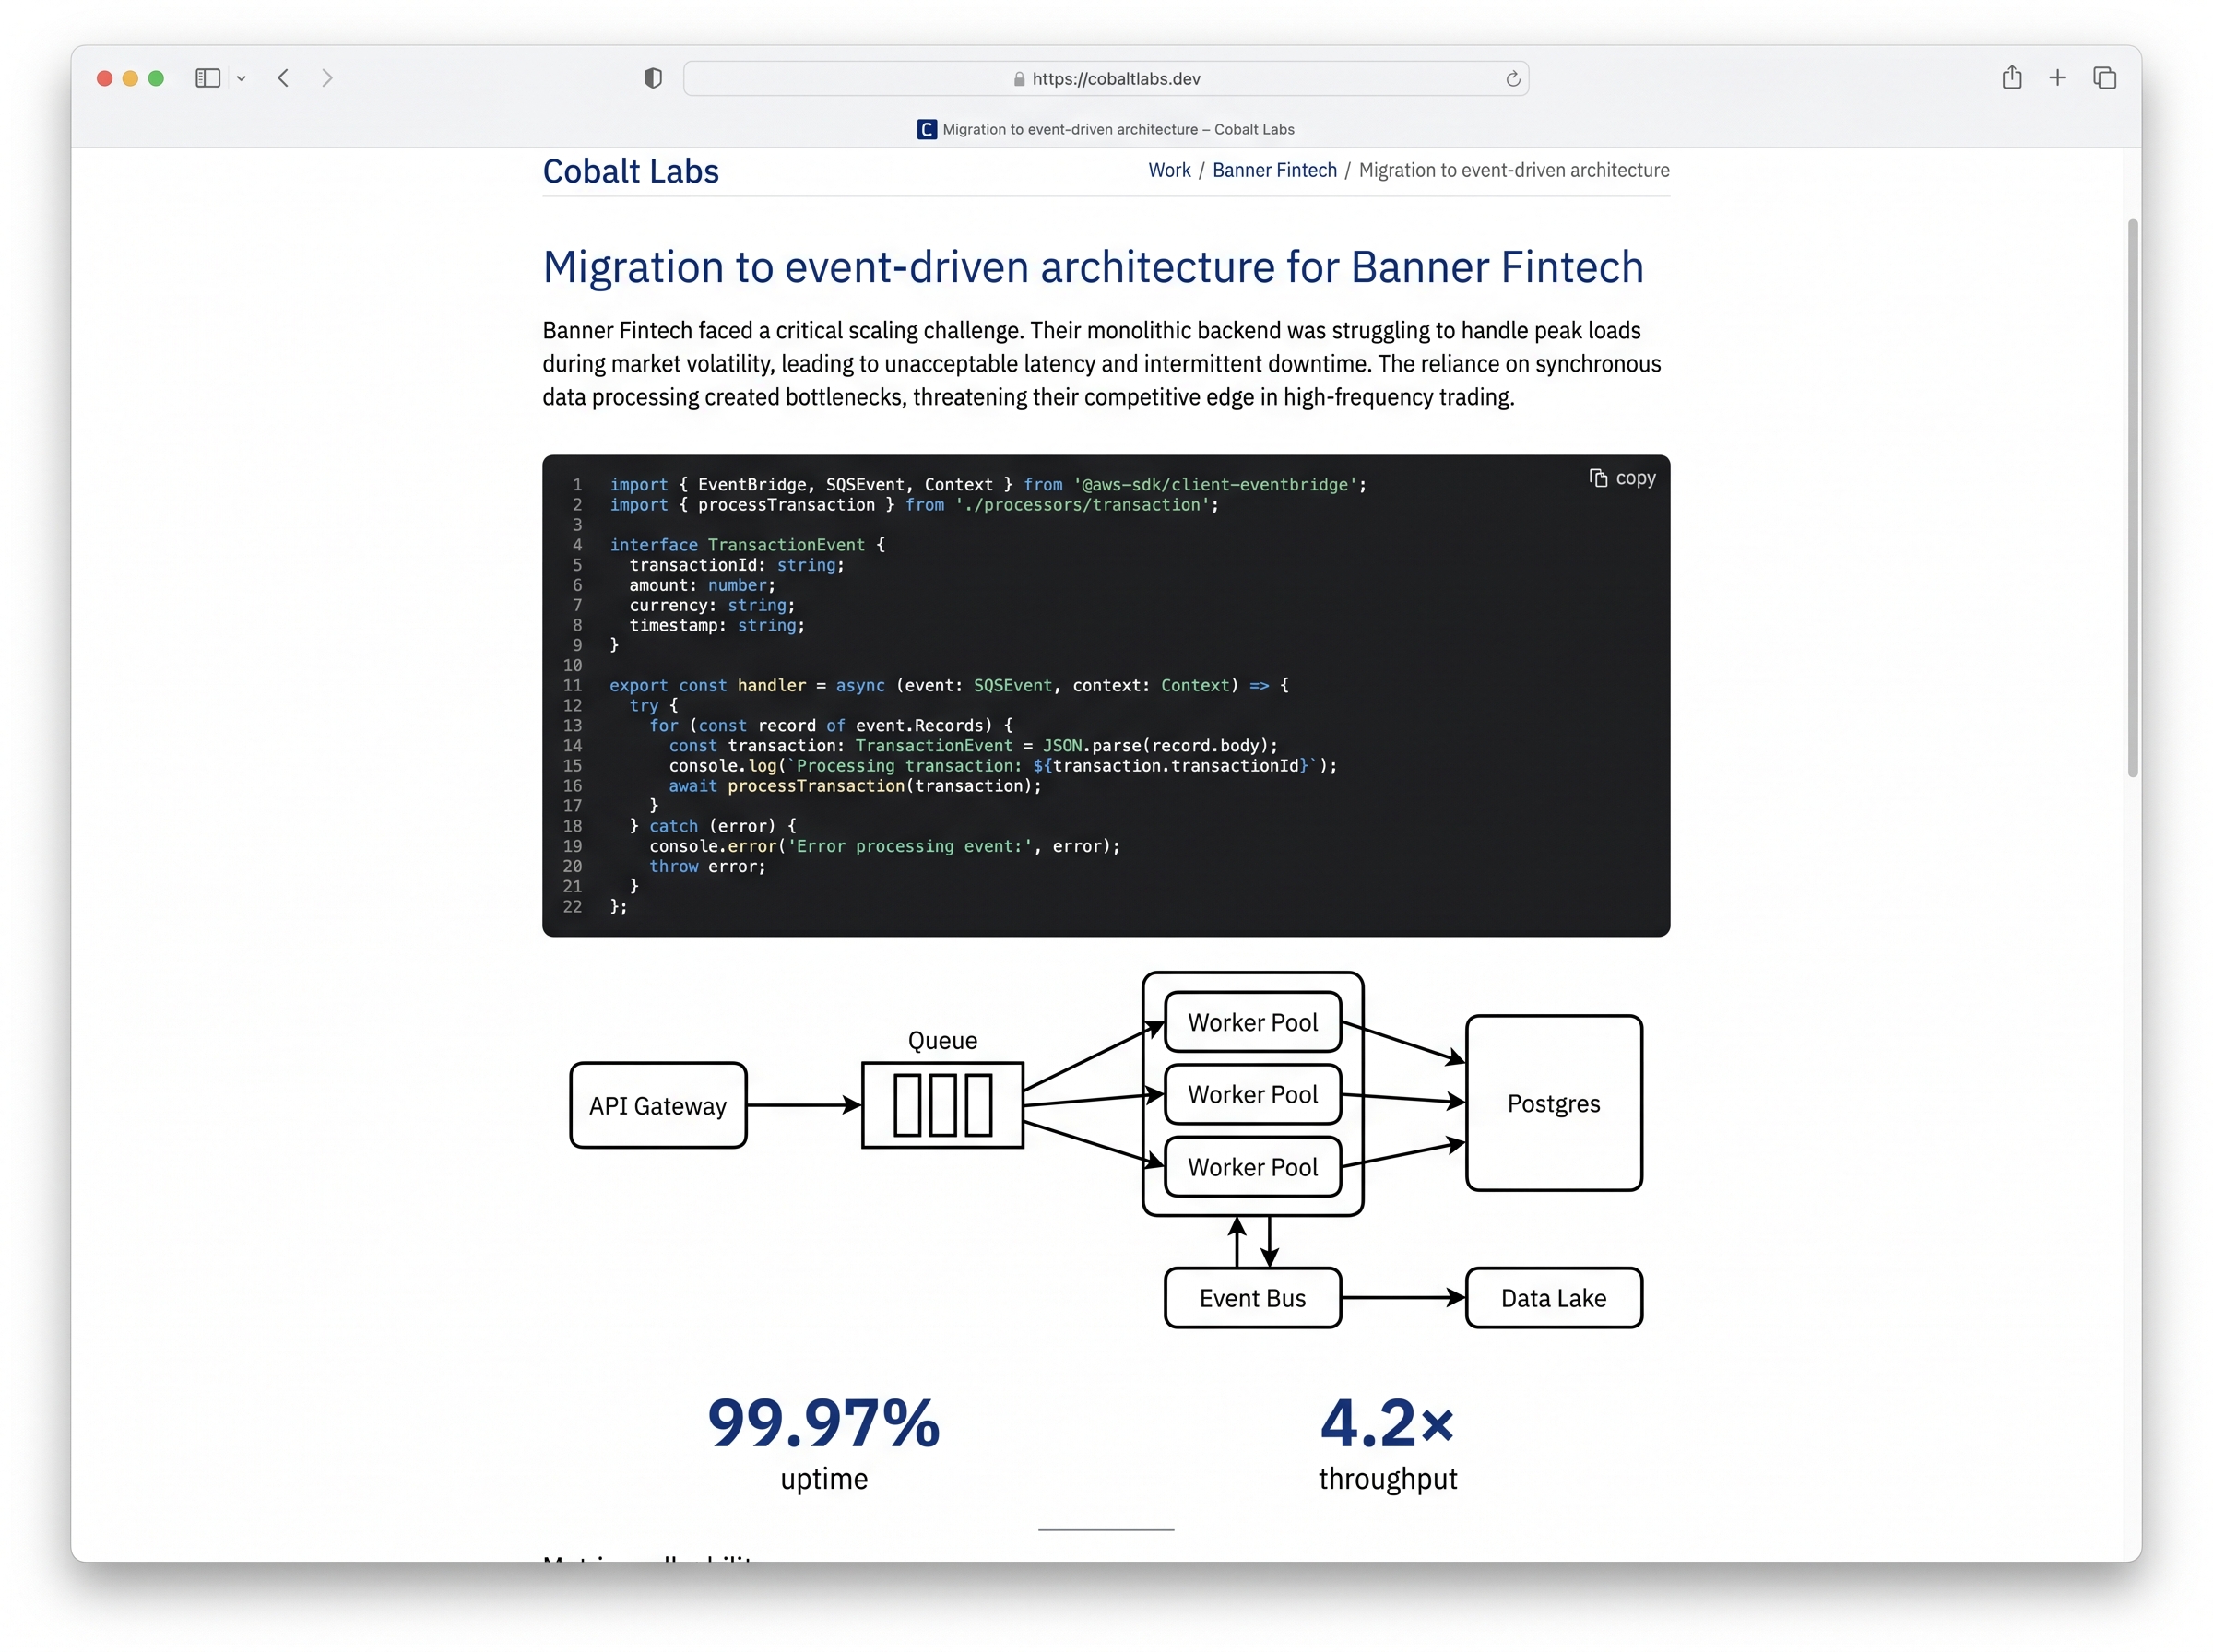
Task: Show the tab overview icon
Action: tap(2104, 77)
